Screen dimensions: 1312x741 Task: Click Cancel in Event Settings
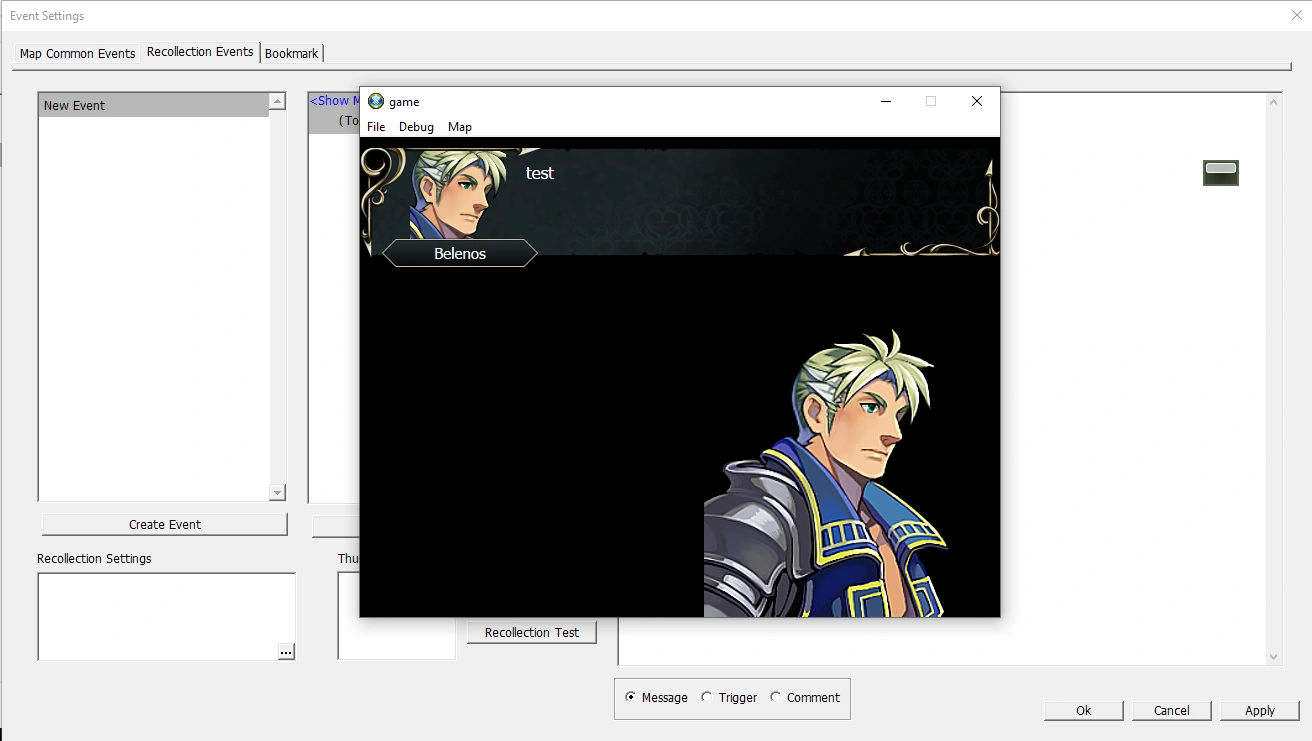tap(1172, 711)
